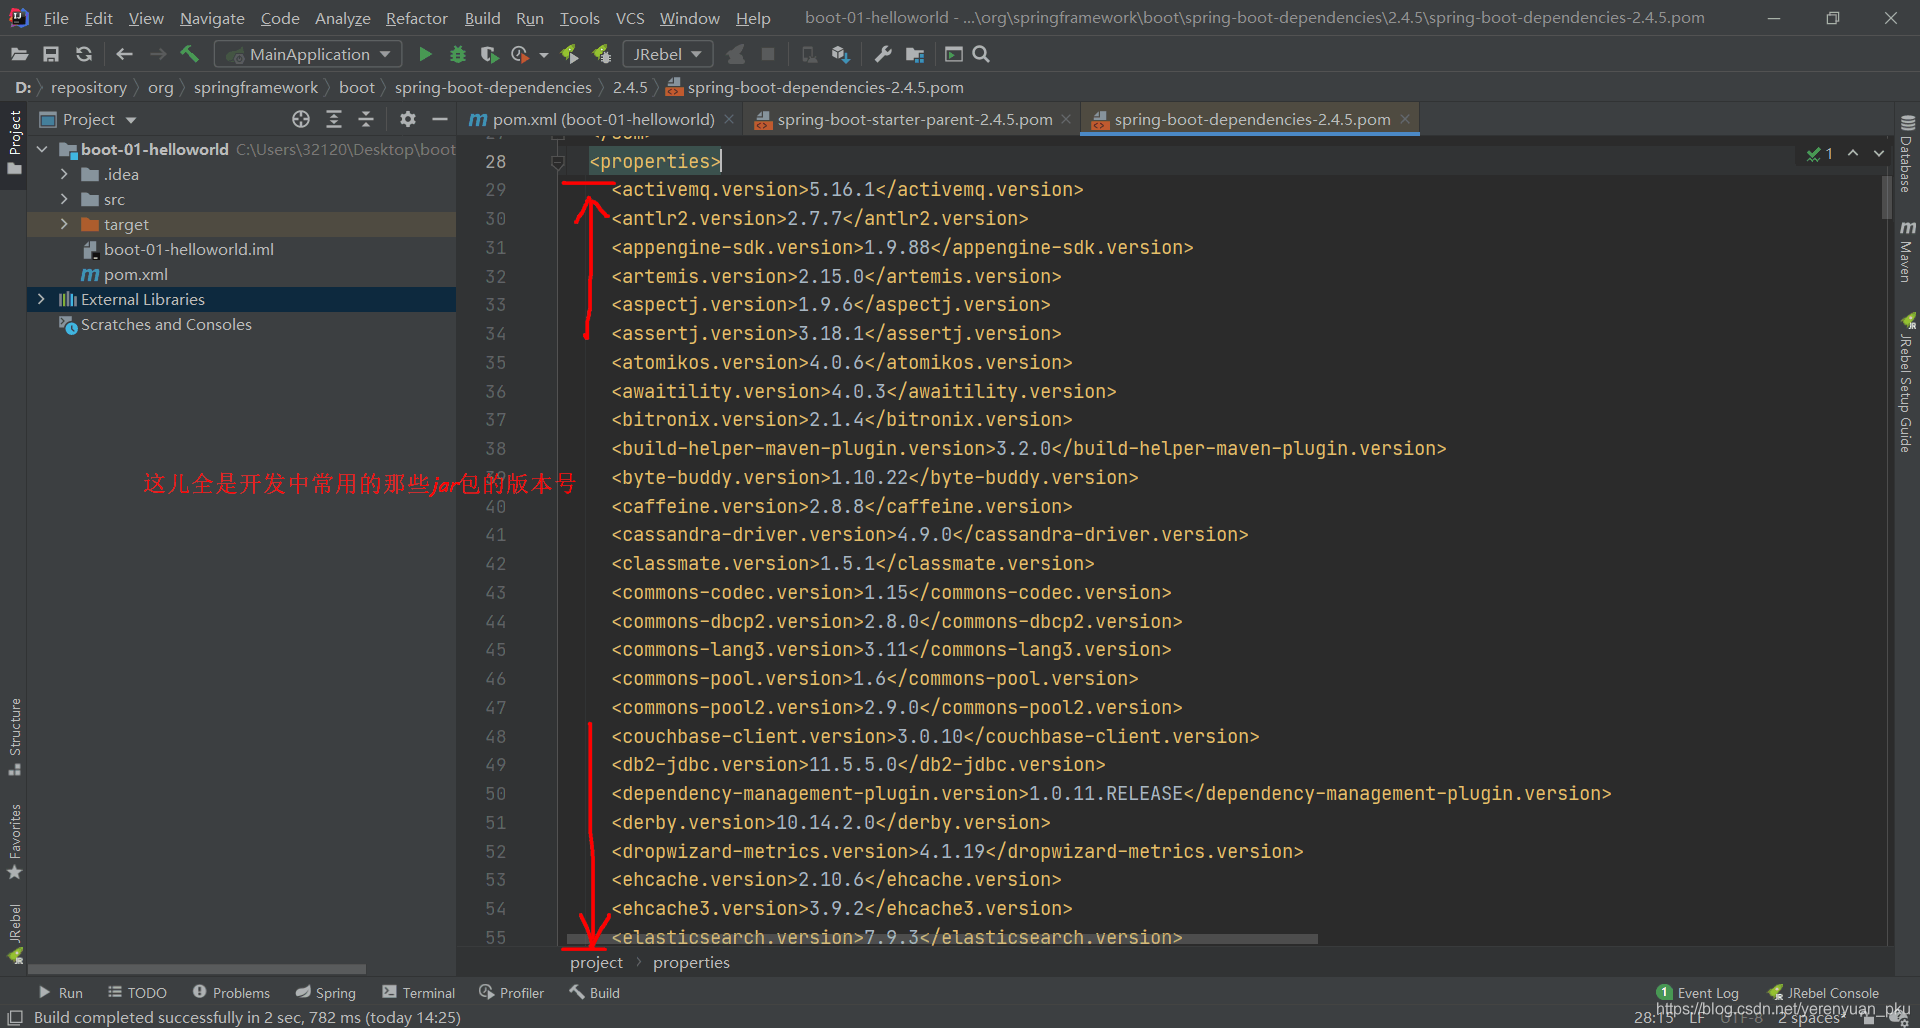
Task: Expand all in Project panel
Action: 334,119
